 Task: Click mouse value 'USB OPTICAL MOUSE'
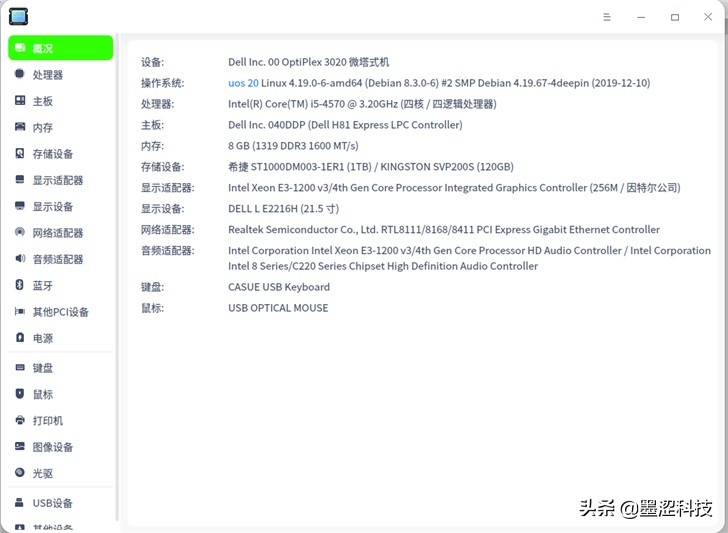(278, 308)
